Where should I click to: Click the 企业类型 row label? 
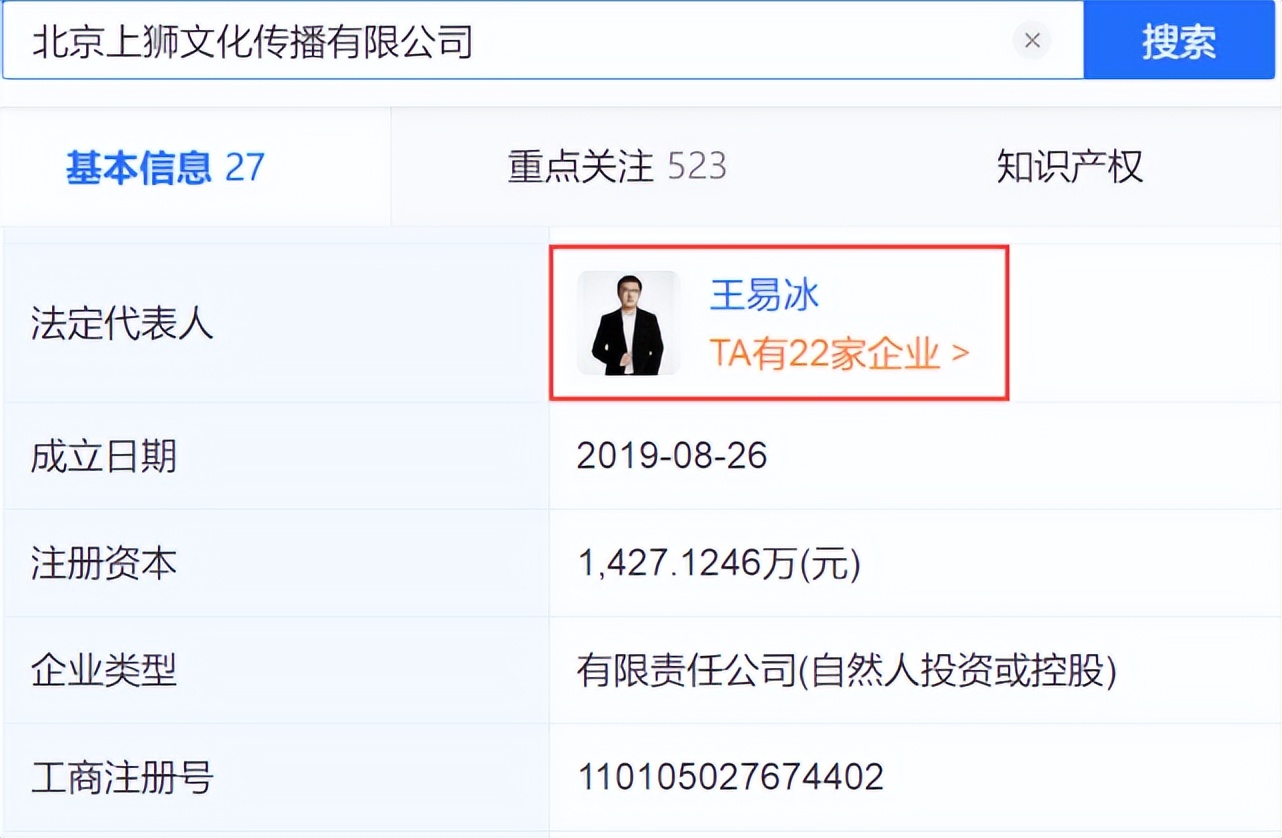click(x=104, y=673)
